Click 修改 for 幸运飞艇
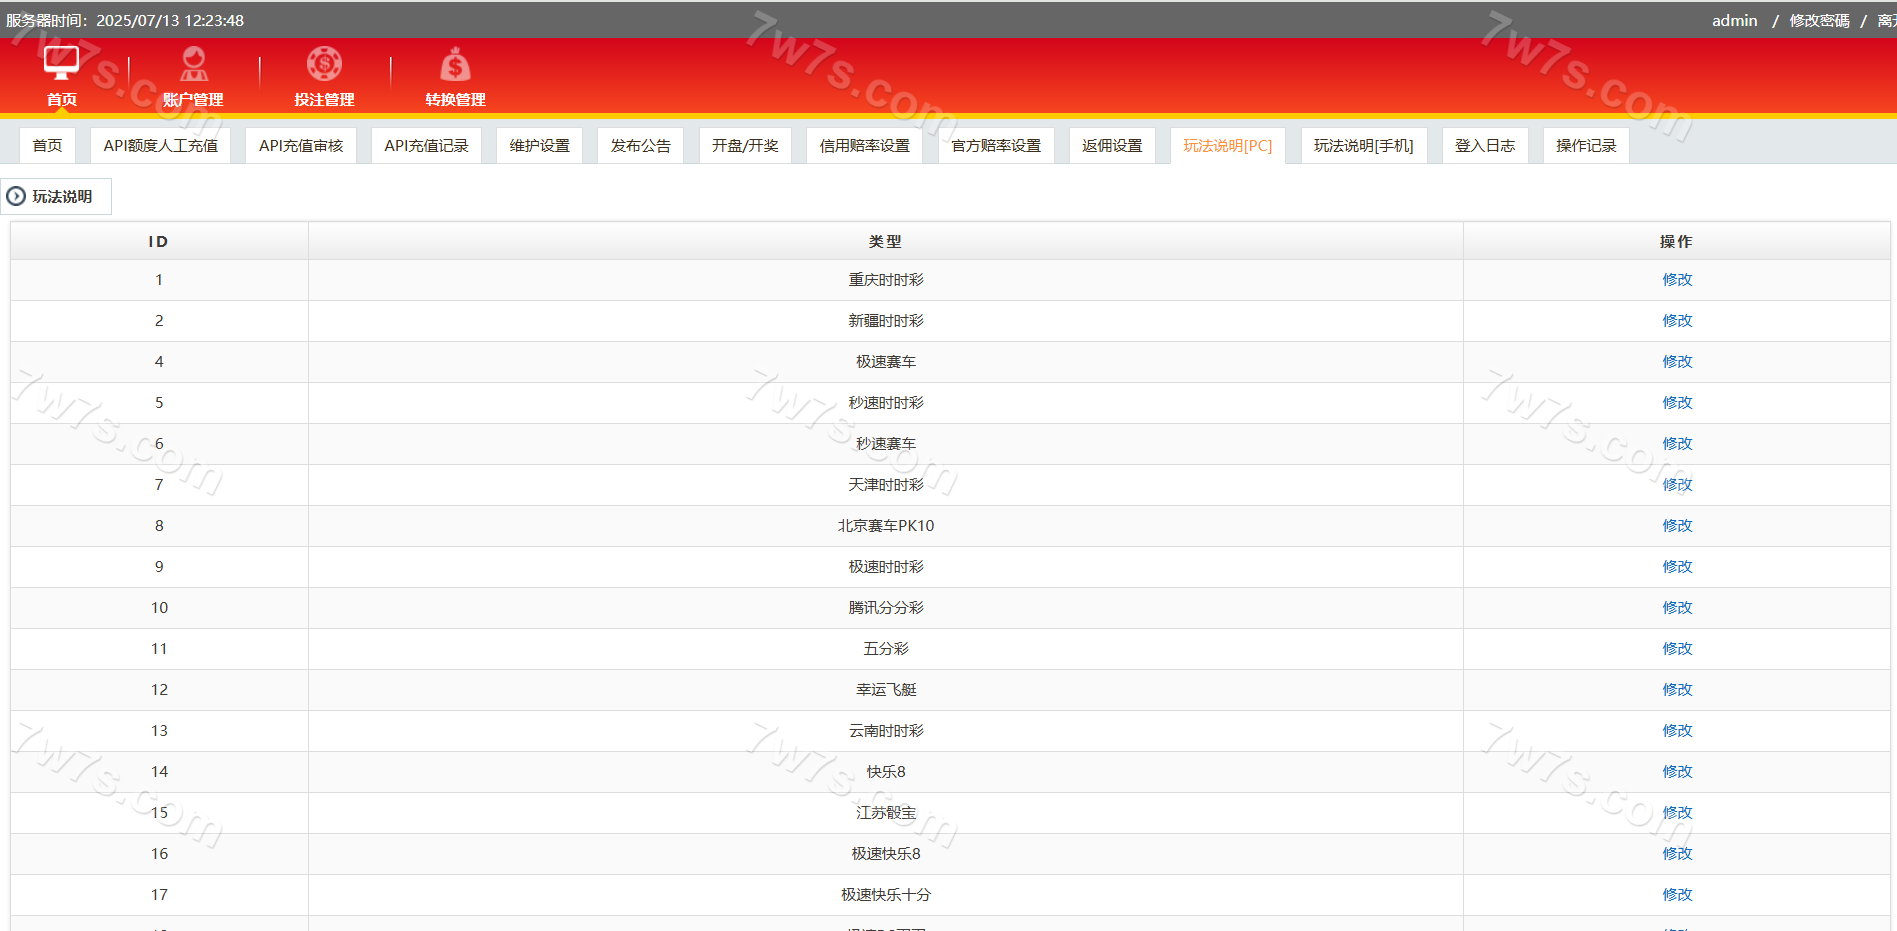The height and width of the screenshot is (931, 1897). click(1677, 690)
